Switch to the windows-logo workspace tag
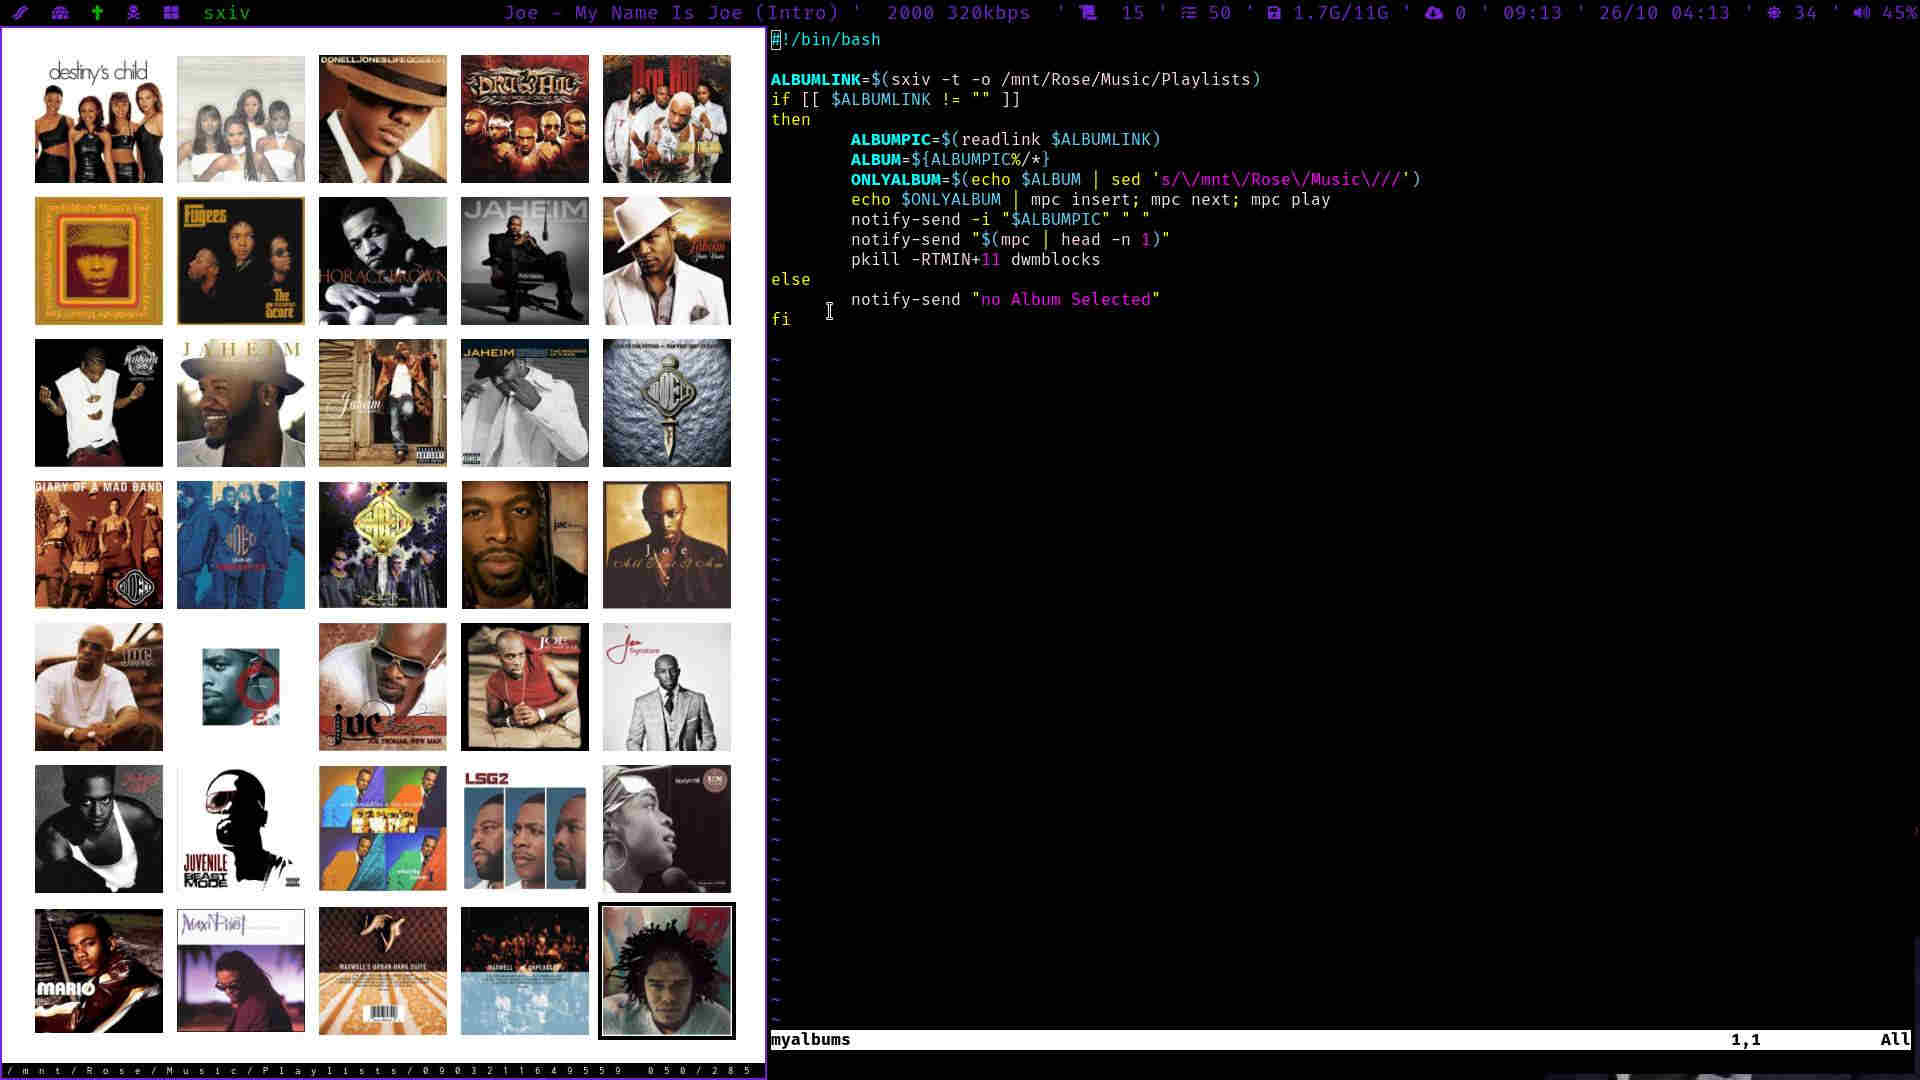The image size is (1920, 1080). point(171,13)
